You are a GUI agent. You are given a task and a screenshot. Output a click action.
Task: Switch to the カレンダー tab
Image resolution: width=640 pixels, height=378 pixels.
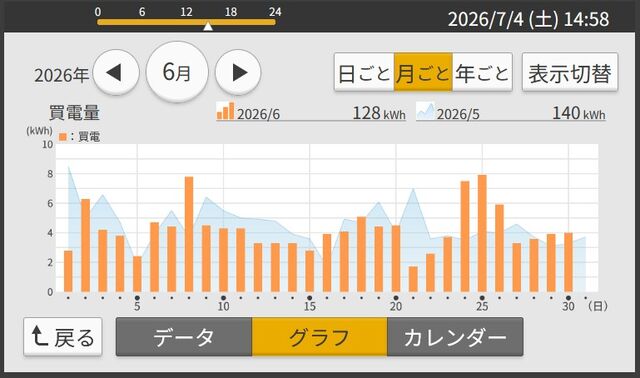point(455,337)
